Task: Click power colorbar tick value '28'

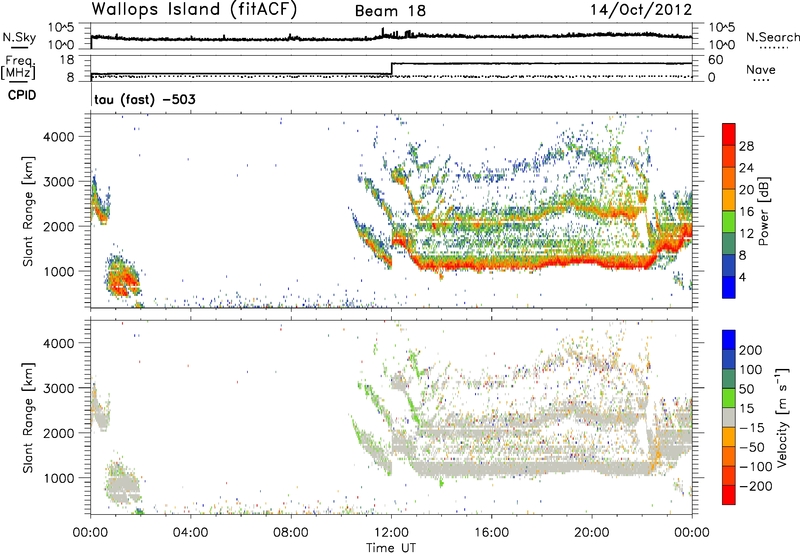Action: pos(746,146)
